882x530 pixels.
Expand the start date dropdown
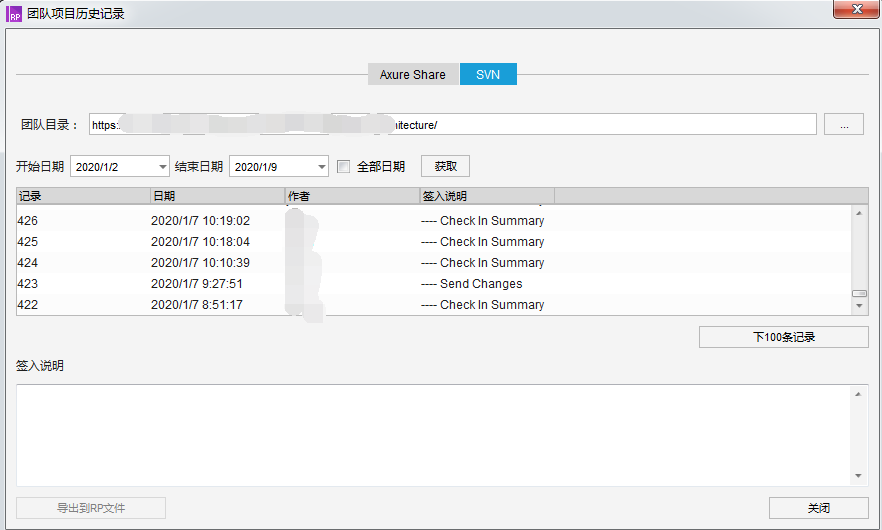click(x=162, y=167)
